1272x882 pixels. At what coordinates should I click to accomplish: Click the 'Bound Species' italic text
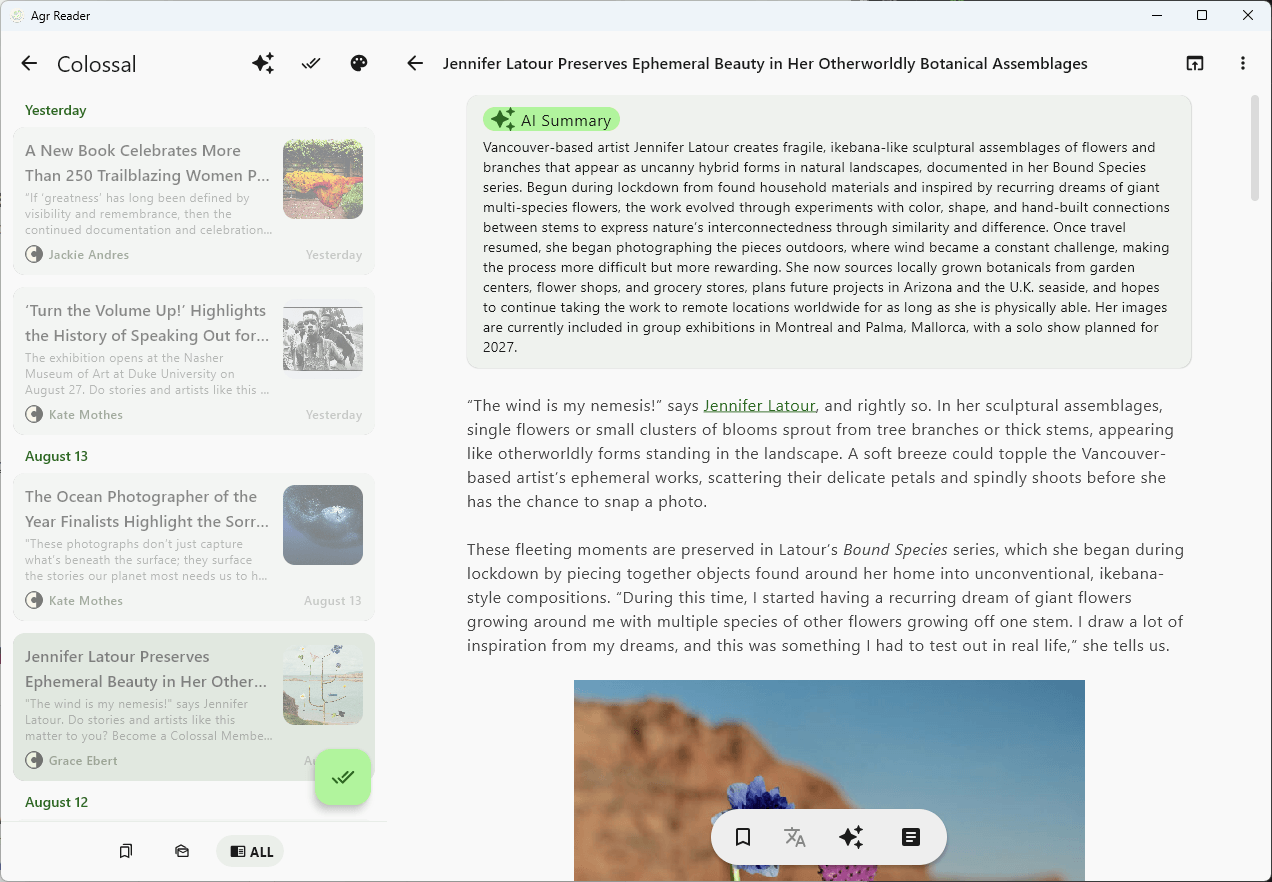click(x=895, y=550)
